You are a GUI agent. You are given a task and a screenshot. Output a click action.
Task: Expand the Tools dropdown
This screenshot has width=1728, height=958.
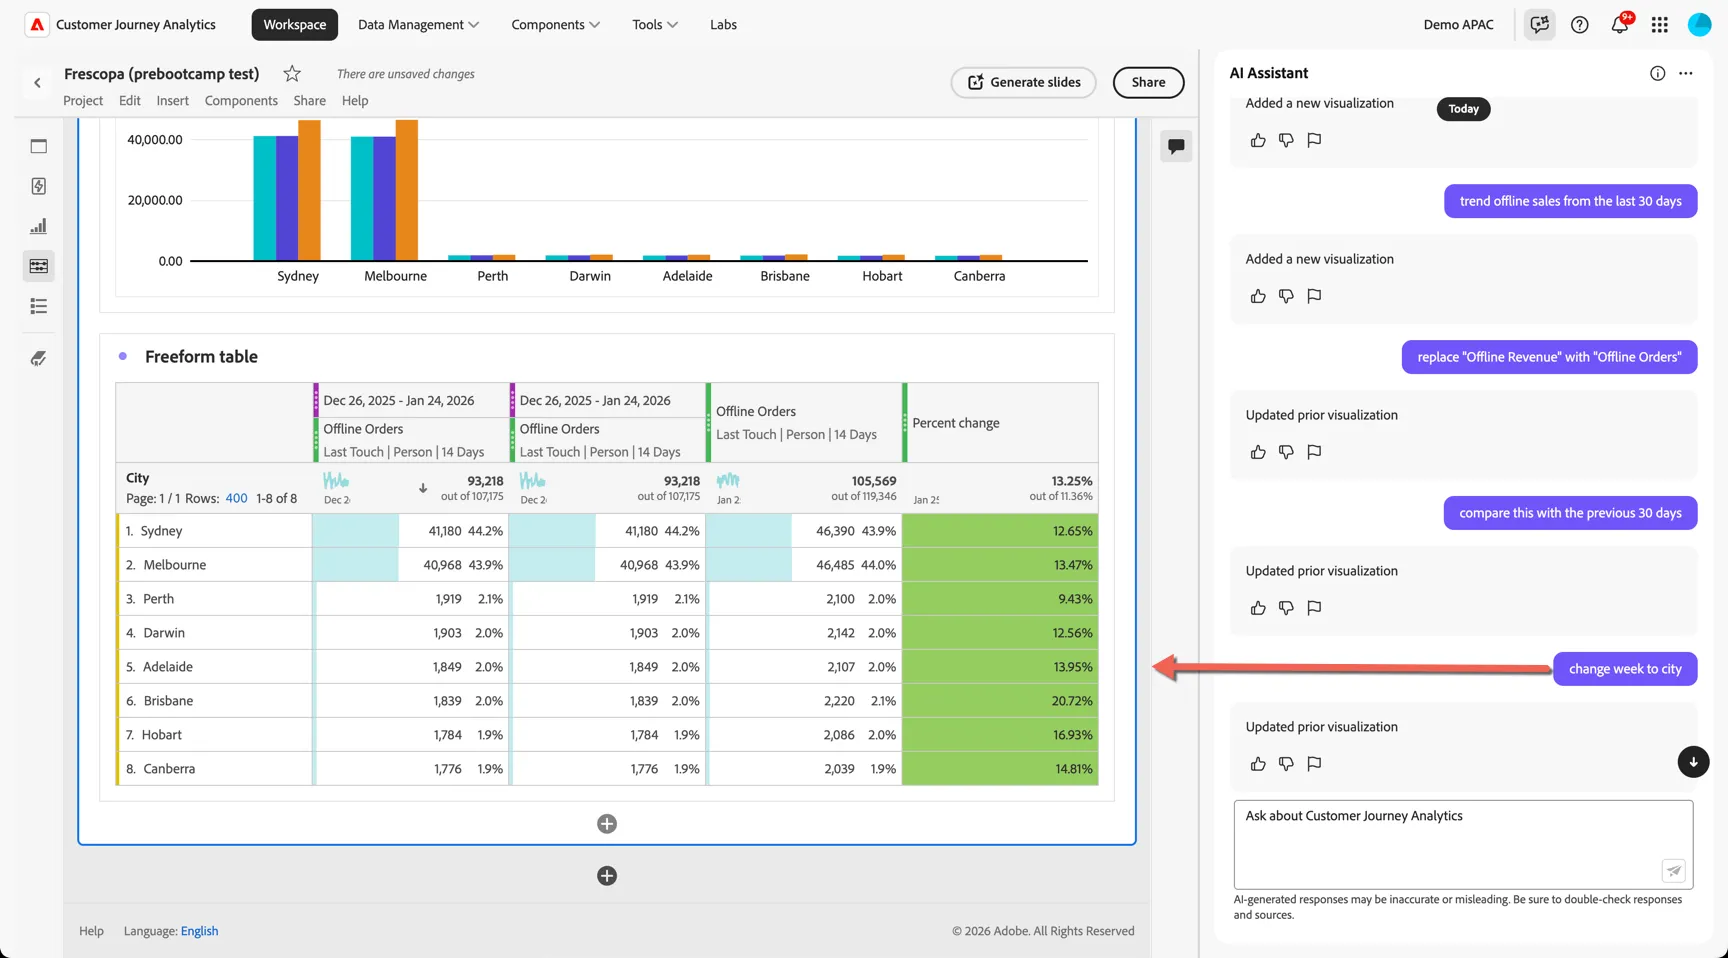[x=655, y=24]
